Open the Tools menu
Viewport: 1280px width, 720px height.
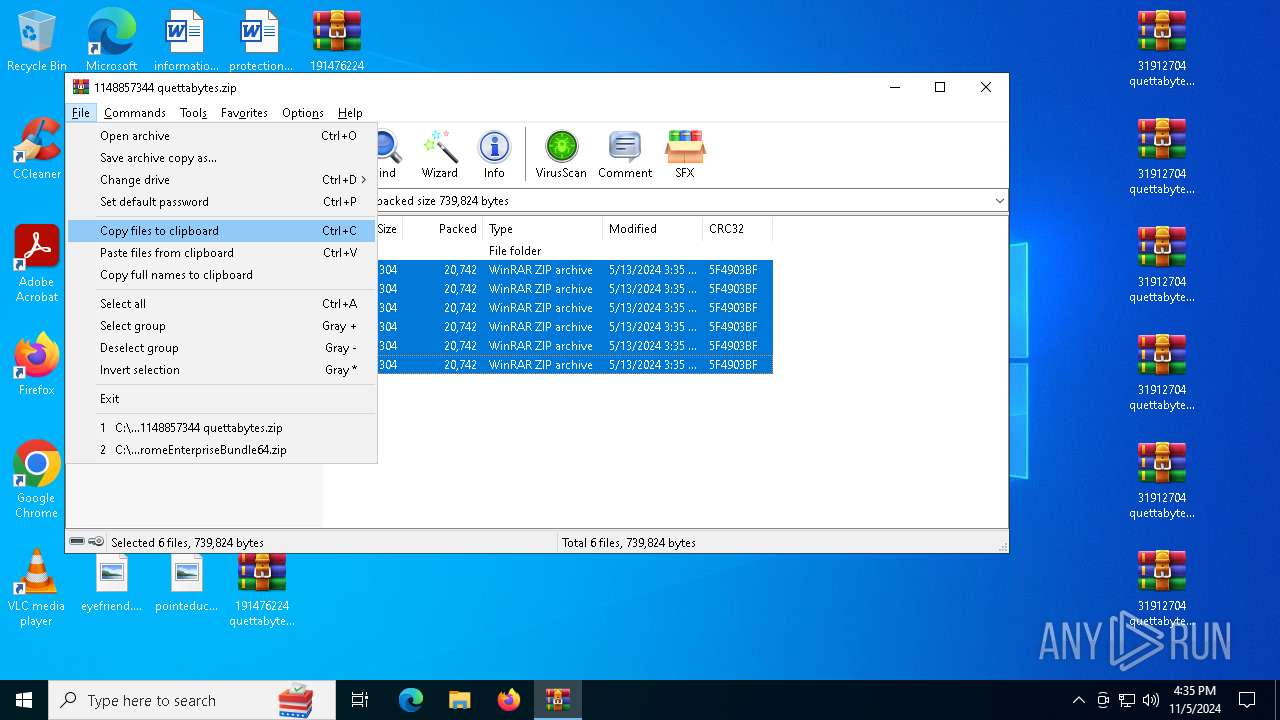pyautogui.click(x=193, y=113)
